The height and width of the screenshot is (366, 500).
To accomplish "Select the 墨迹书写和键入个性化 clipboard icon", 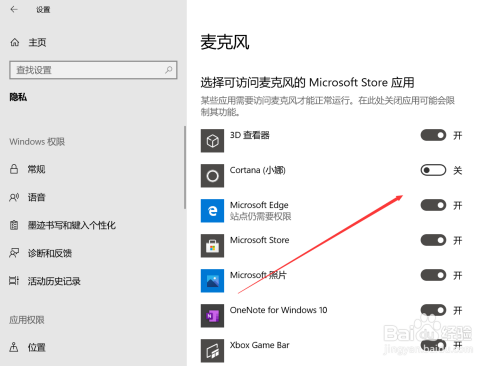I will (14, 225).
